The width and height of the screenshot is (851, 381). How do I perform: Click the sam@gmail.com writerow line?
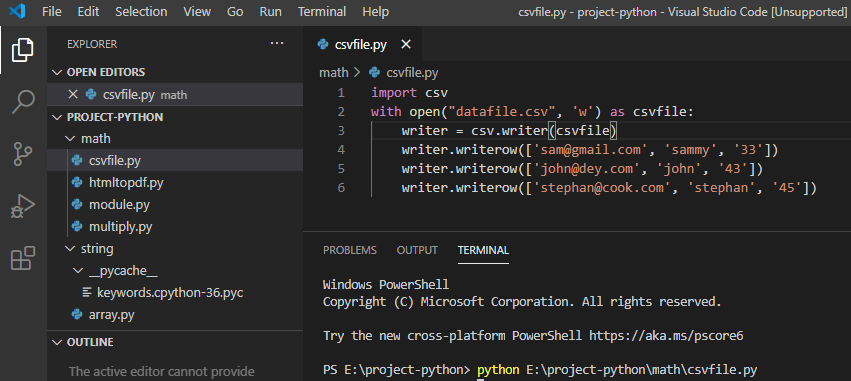click(x=590, y=150)
